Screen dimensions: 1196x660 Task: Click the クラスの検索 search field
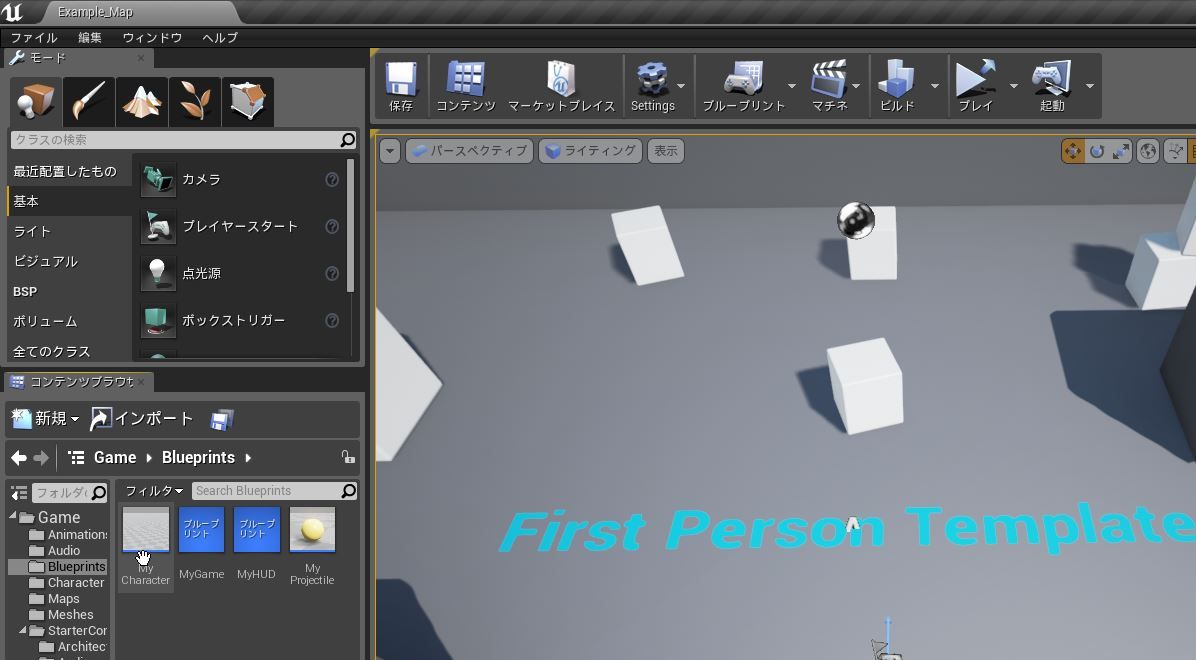[183, 140]
